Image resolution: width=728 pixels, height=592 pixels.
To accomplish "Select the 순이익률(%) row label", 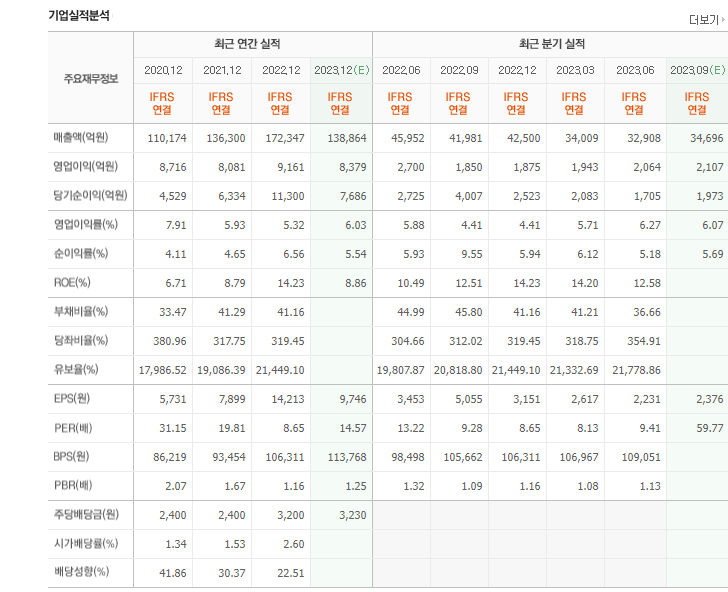I will [81, 254].
